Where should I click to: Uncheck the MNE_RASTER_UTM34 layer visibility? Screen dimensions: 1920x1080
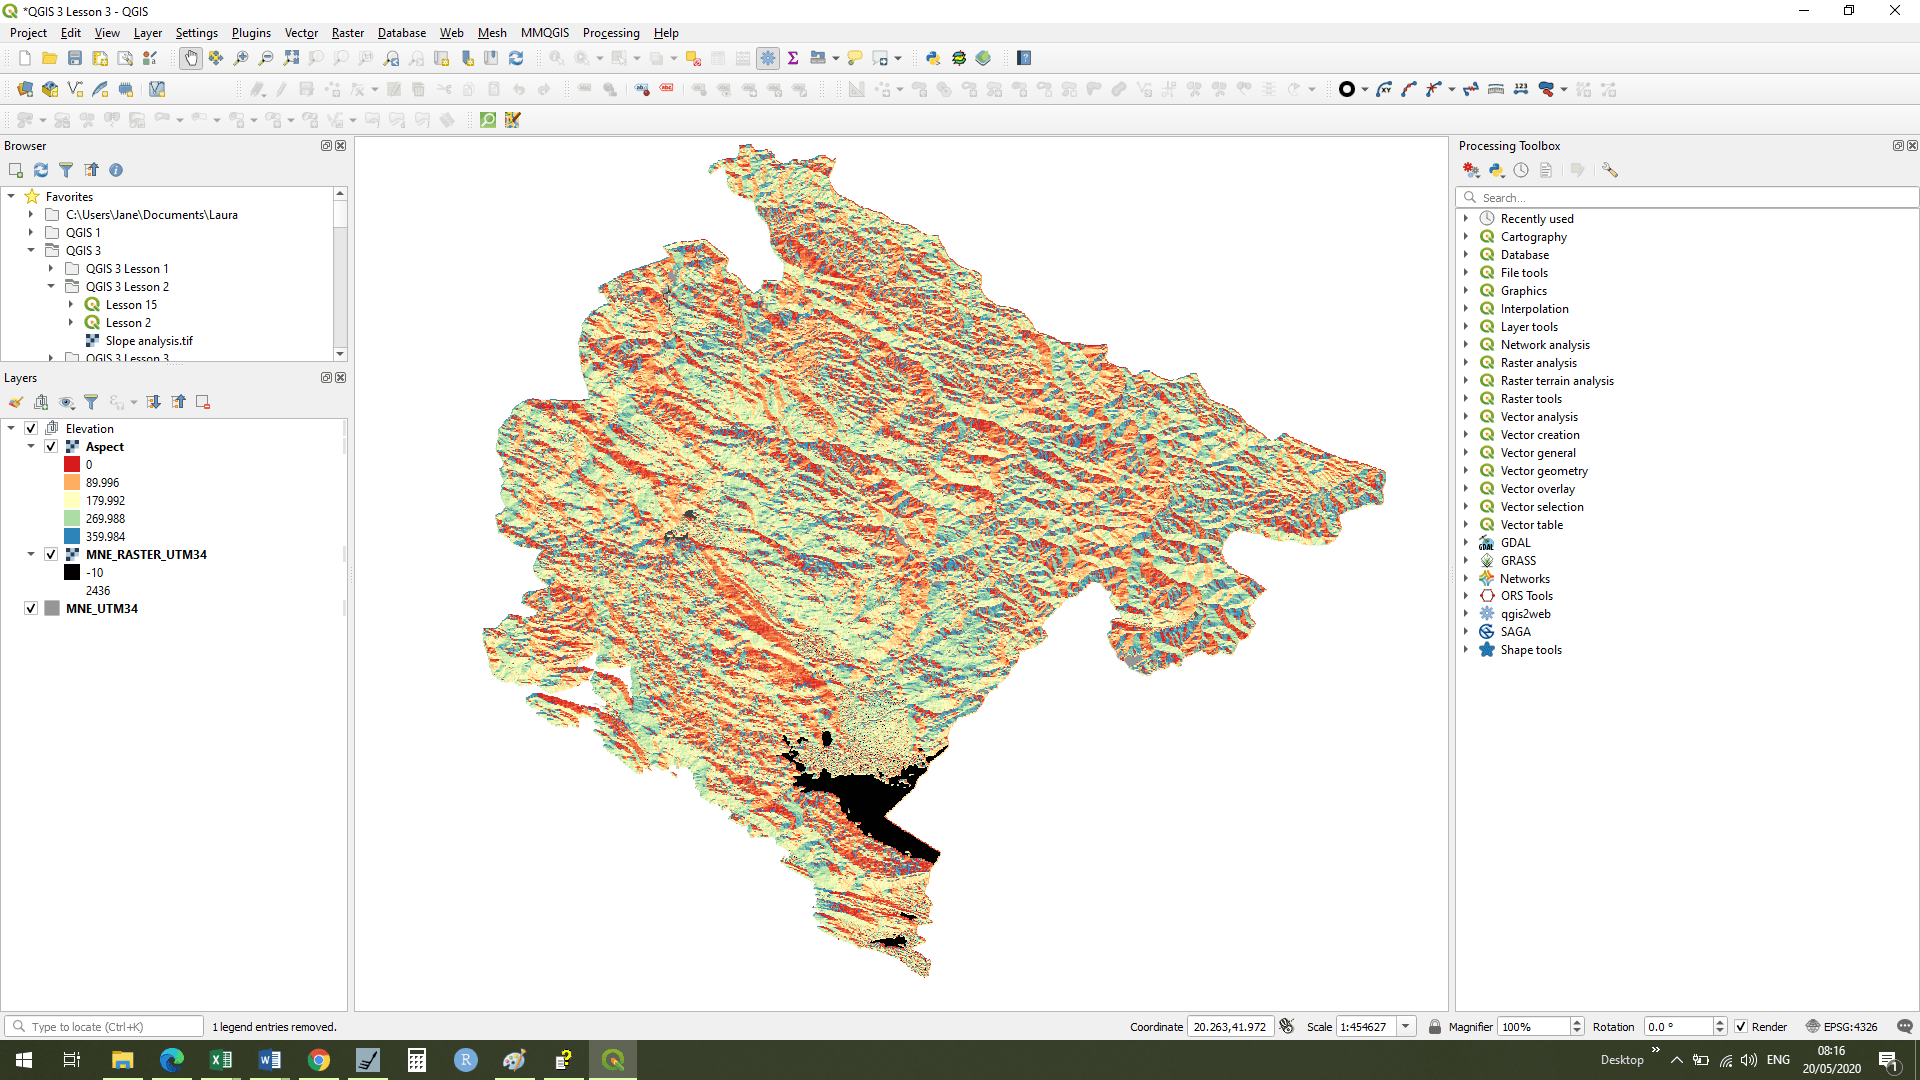click(50, 554)
